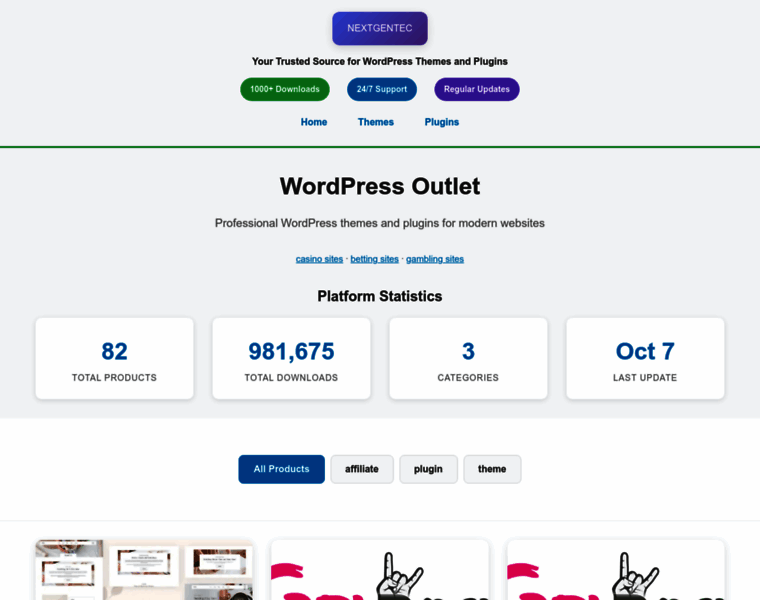The image size is (760, 600).
Task: Filter products by theme
Action: tap(492, 469)
